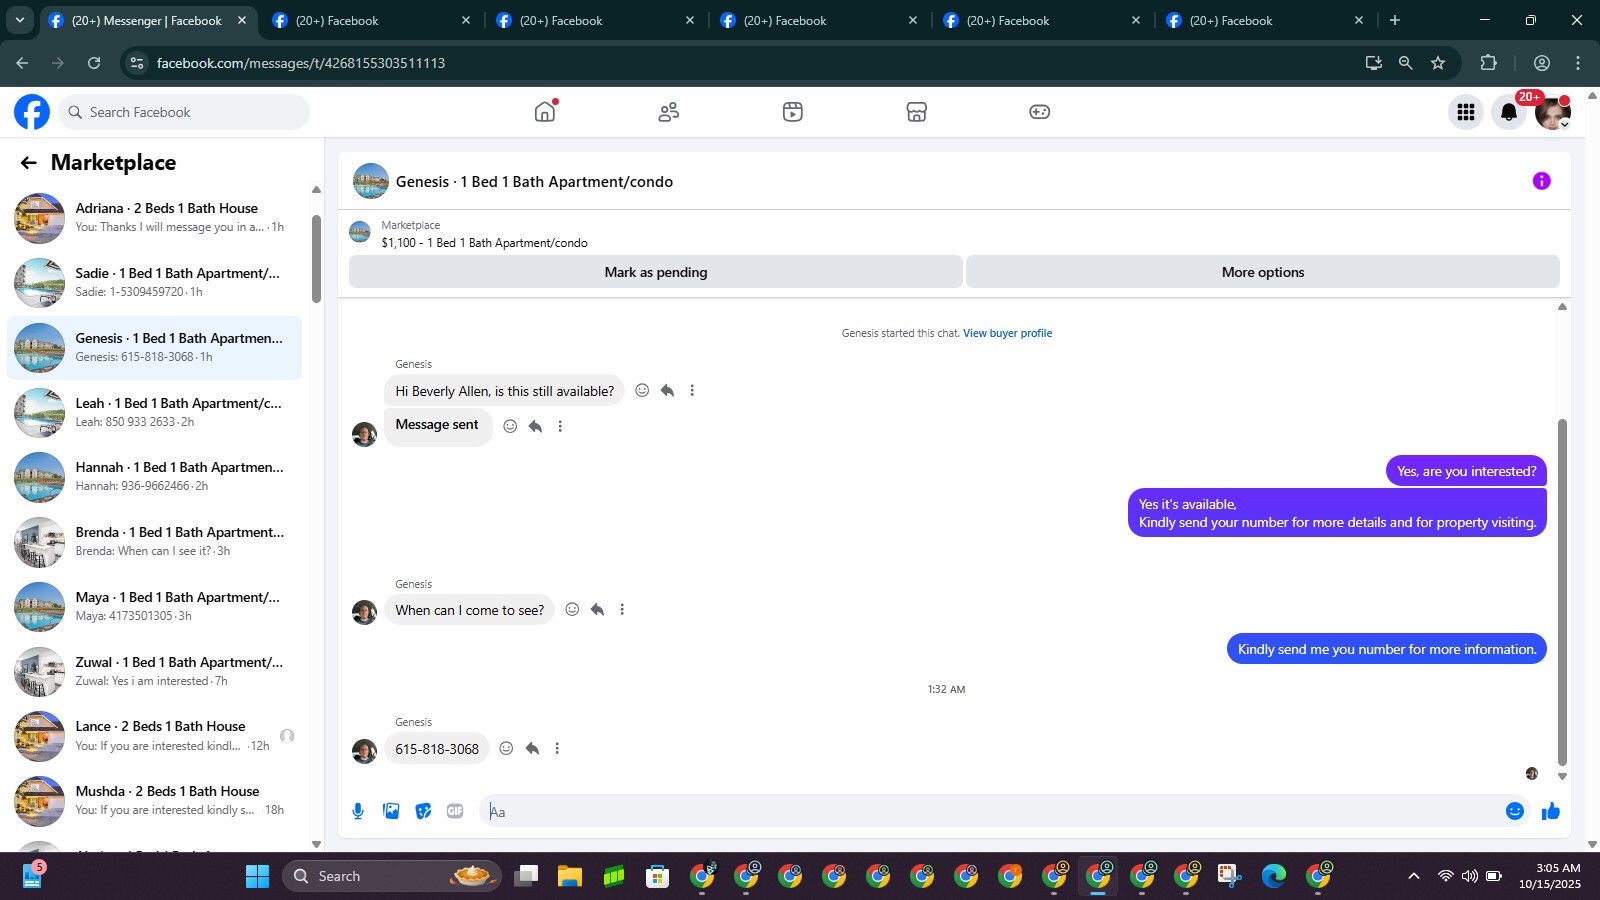Bookmark this page with the star icon
This screenshot has height=900, width=1600.
1438,63
